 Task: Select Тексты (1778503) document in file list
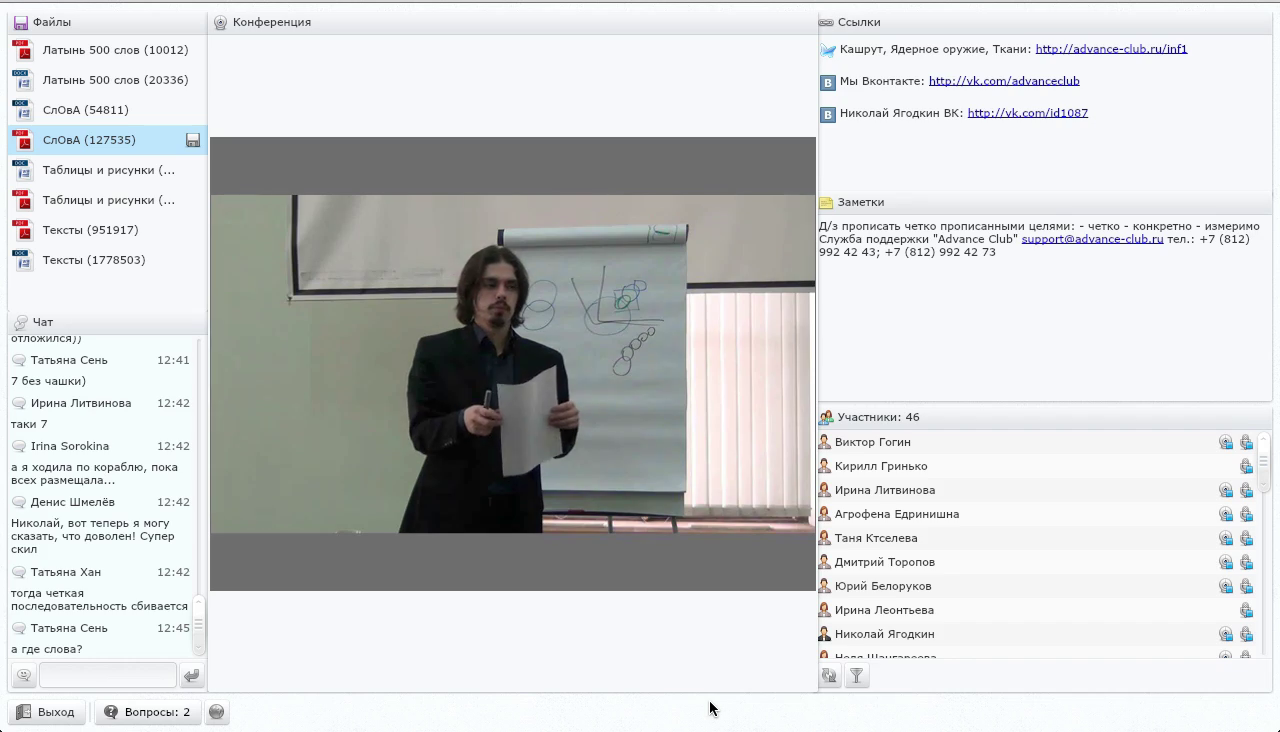click(x=93, y=260)
